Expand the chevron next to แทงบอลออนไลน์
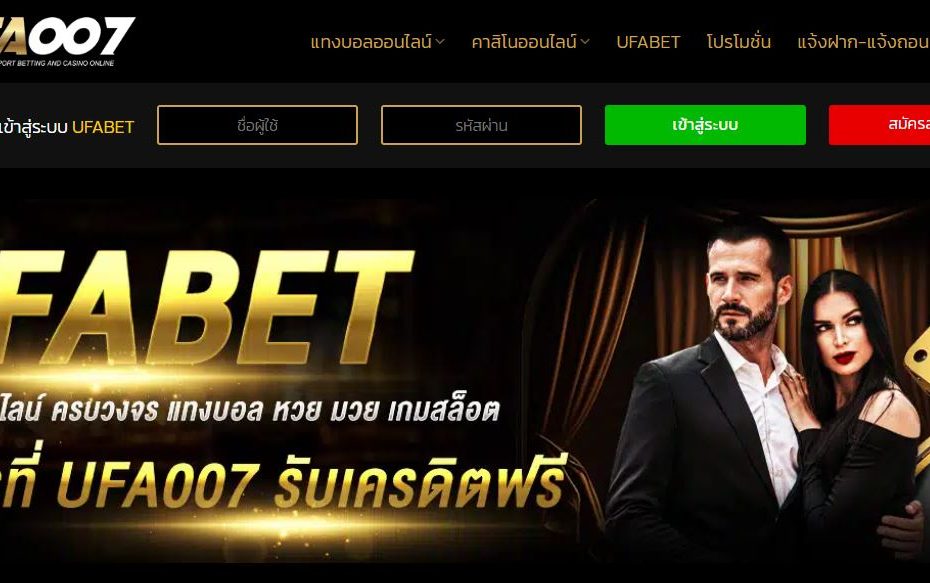Image resolution: width=930 pixels, height=583 pixels. [440, 42]
